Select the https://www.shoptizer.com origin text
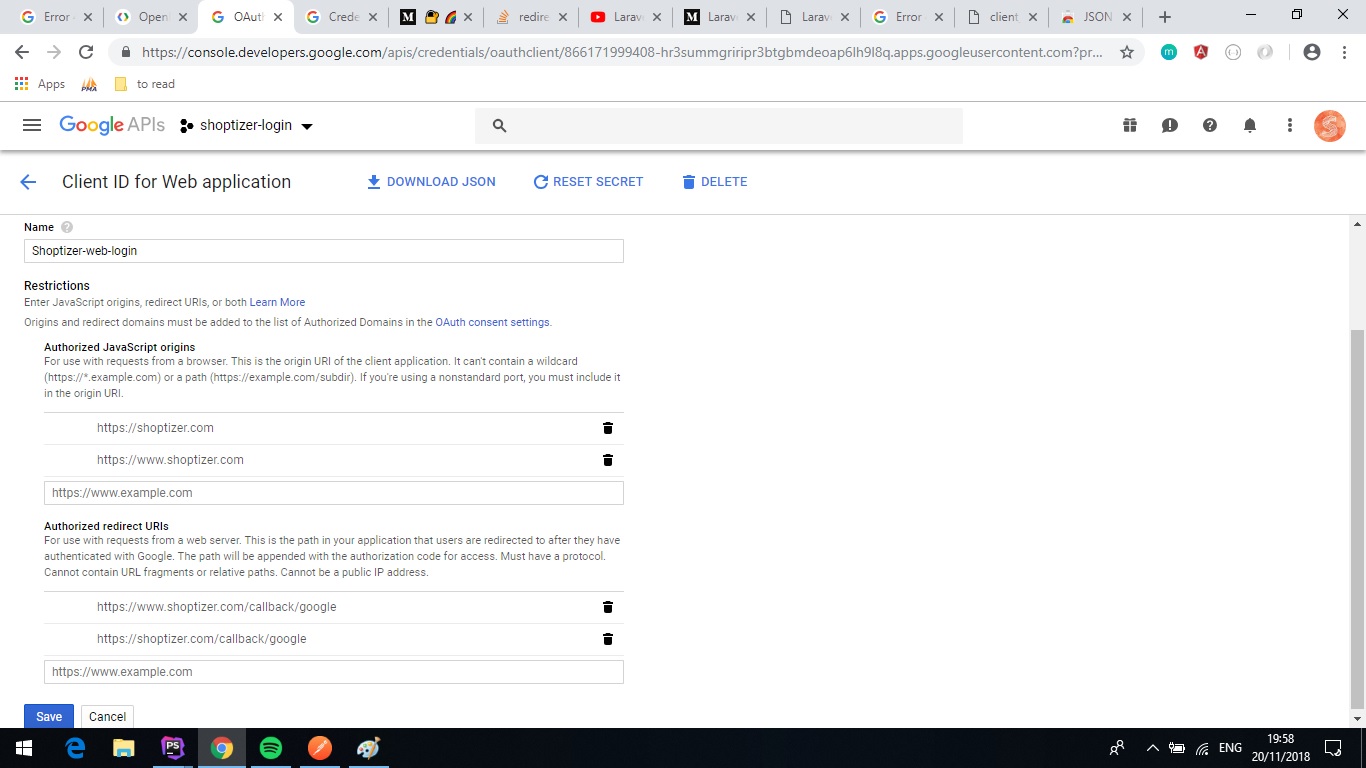This screenshot has height=768, width=1366. (x=170, y=460)
